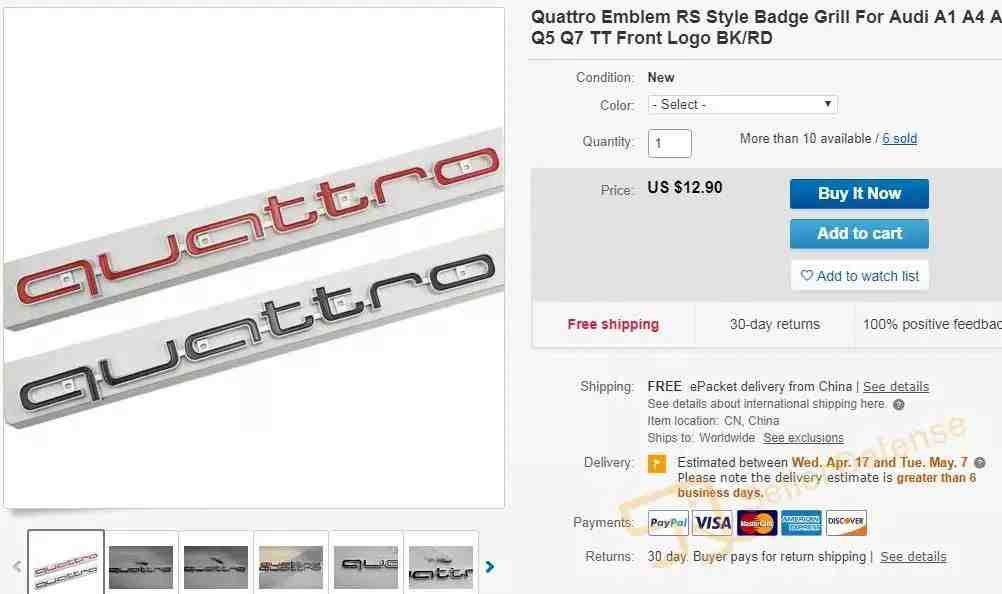This screenshot has height=594, width=1002.
Task: Click the PayPal payment icon
Action: tap(668, 523)
